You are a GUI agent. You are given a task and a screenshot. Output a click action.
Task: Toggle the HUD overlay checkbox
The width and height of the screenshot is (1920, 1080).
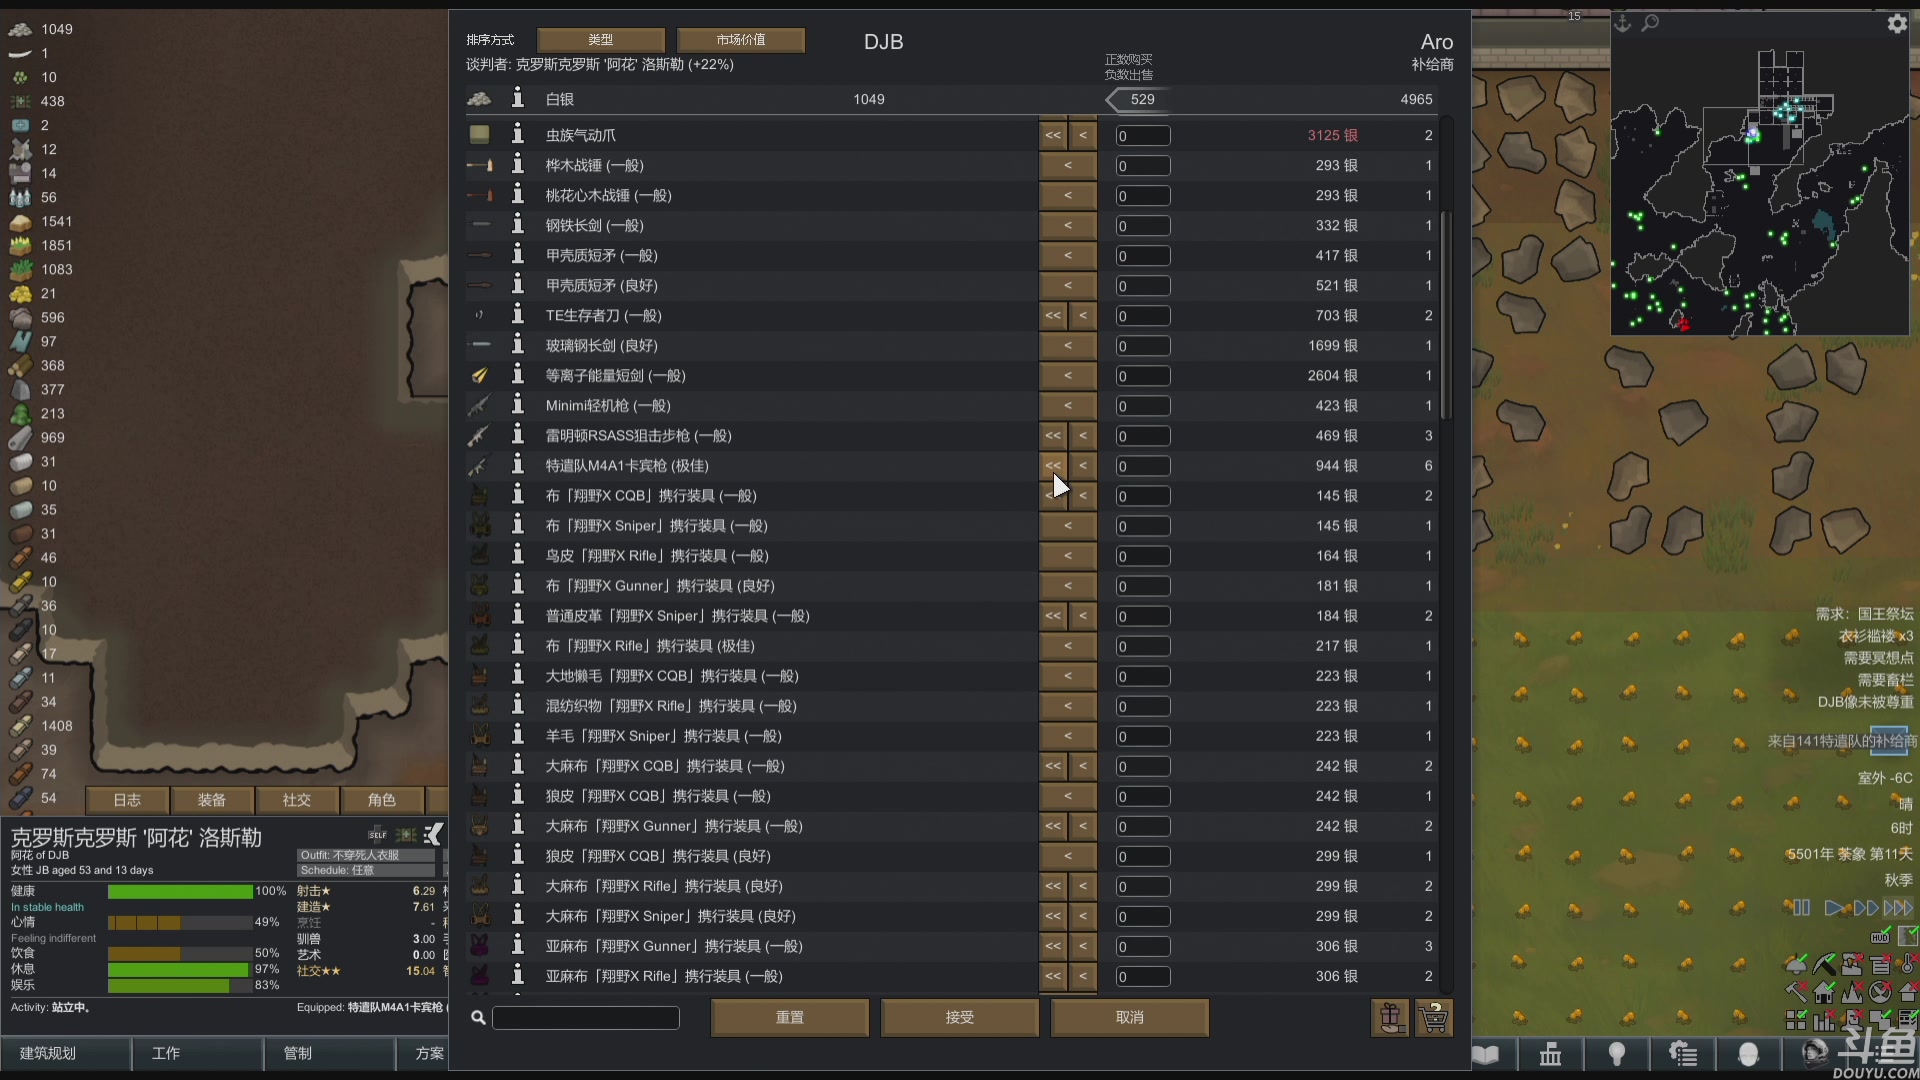[x=1880, y=937]
